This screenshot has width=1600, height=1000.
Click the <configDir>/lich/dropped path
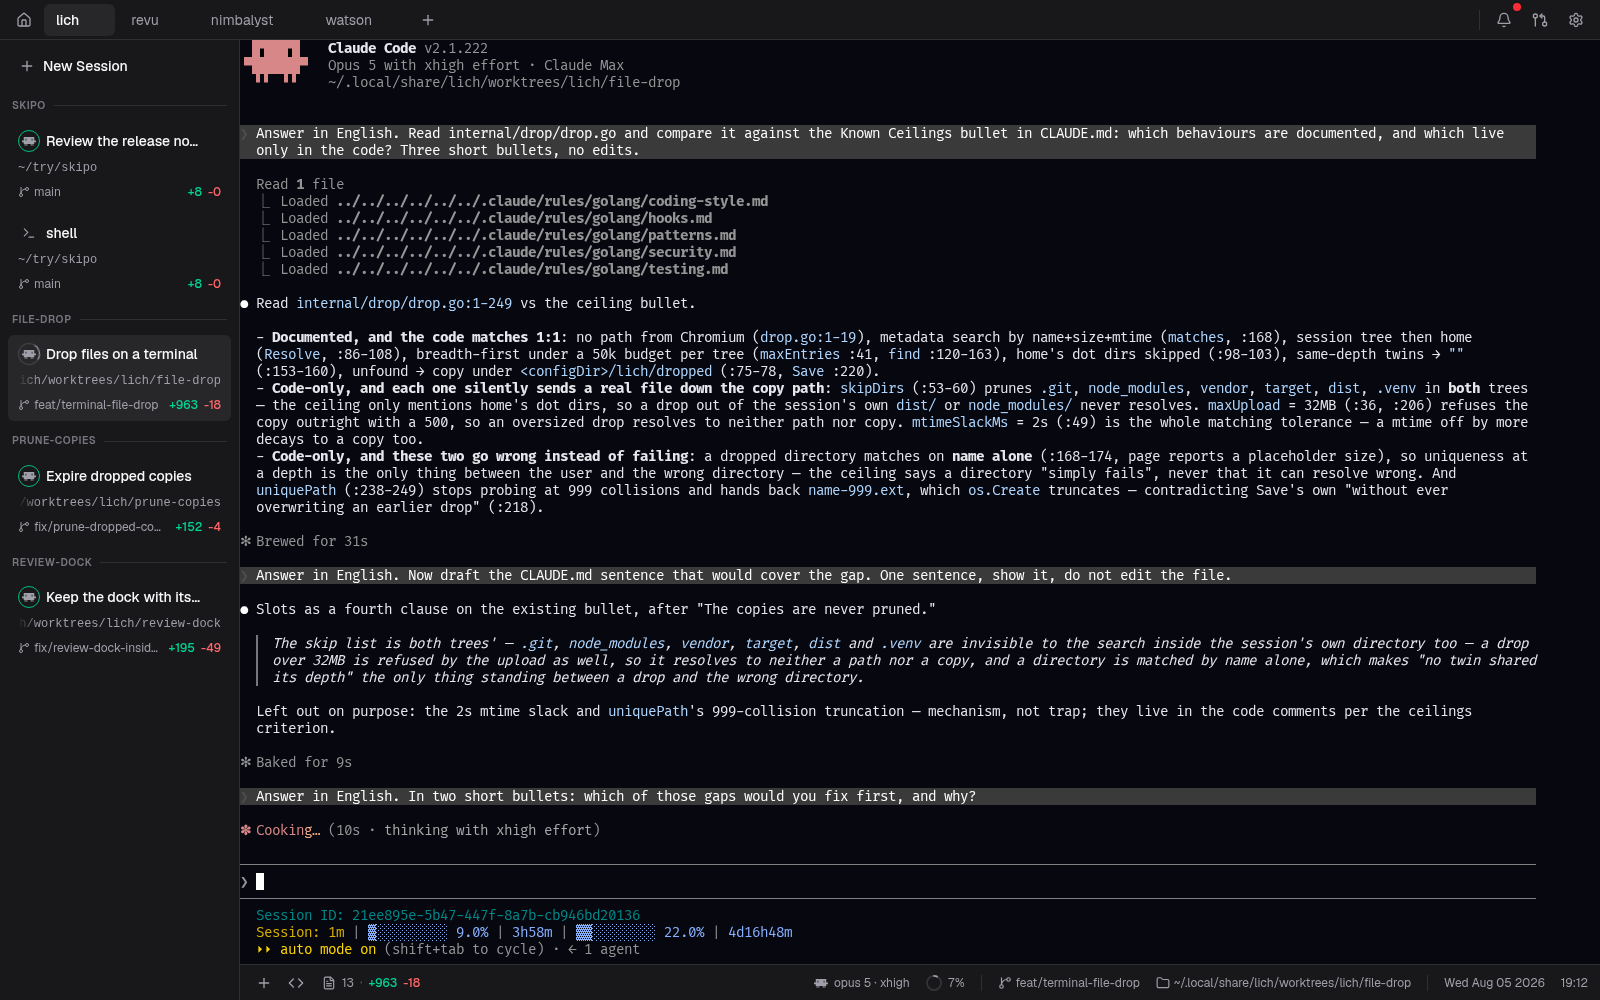pos(616,371)
